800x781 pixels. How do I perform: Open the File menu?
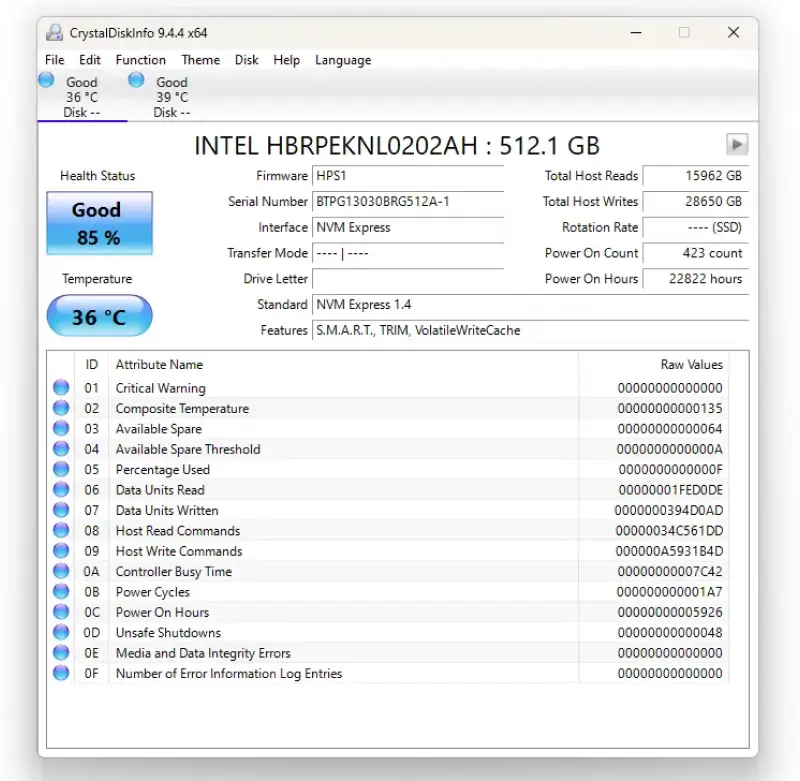tap(55, 60)
